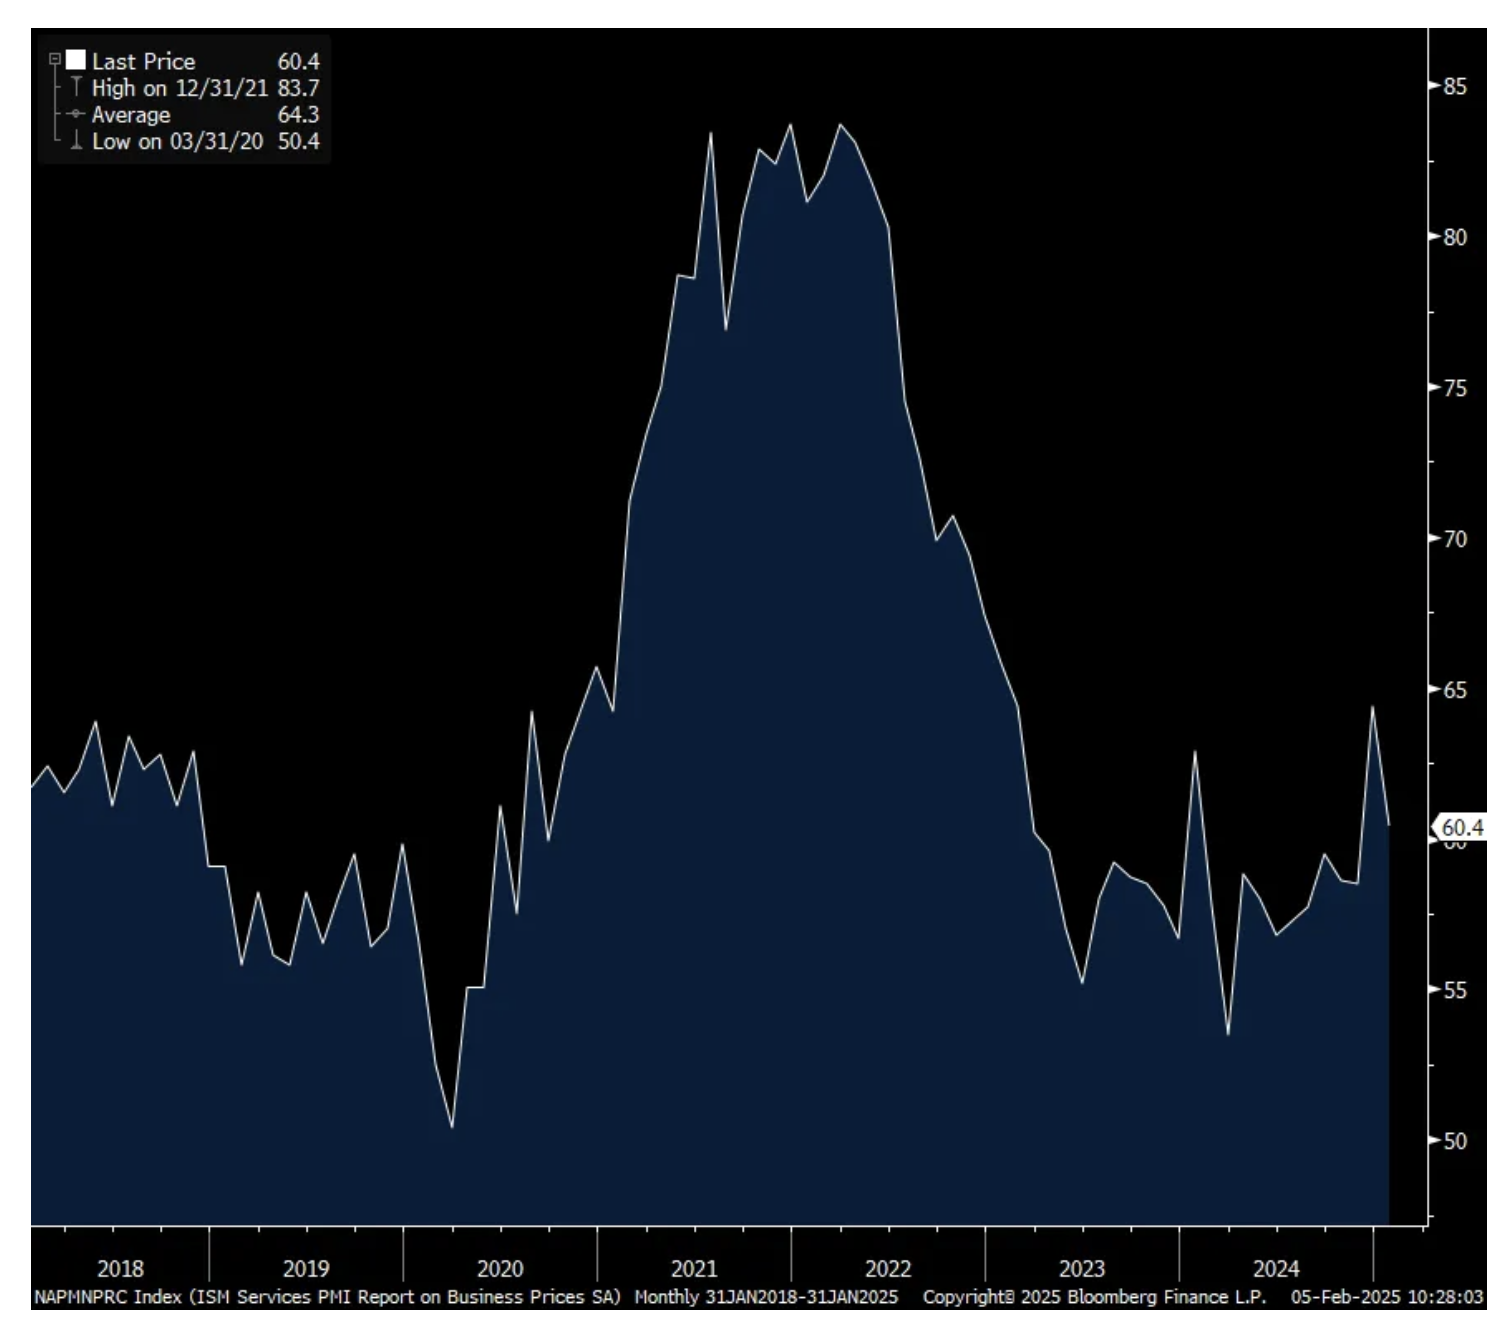Collapse the legend tree with minus box

(x=56, y=60)
